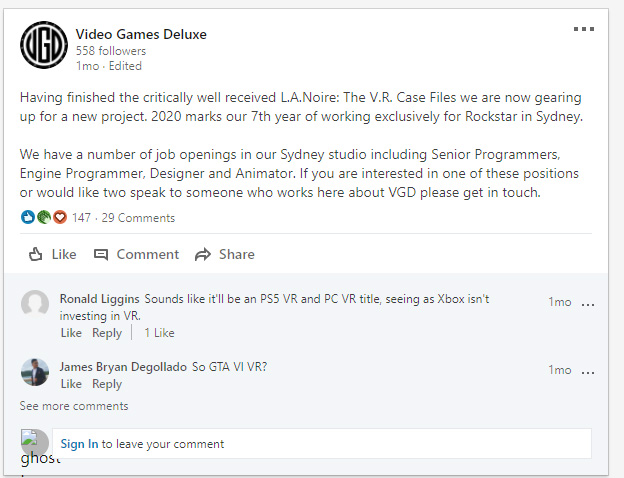Click the blue thumbs-up reaction icon
The image size is (624, 478).
(x=28, y=217)
